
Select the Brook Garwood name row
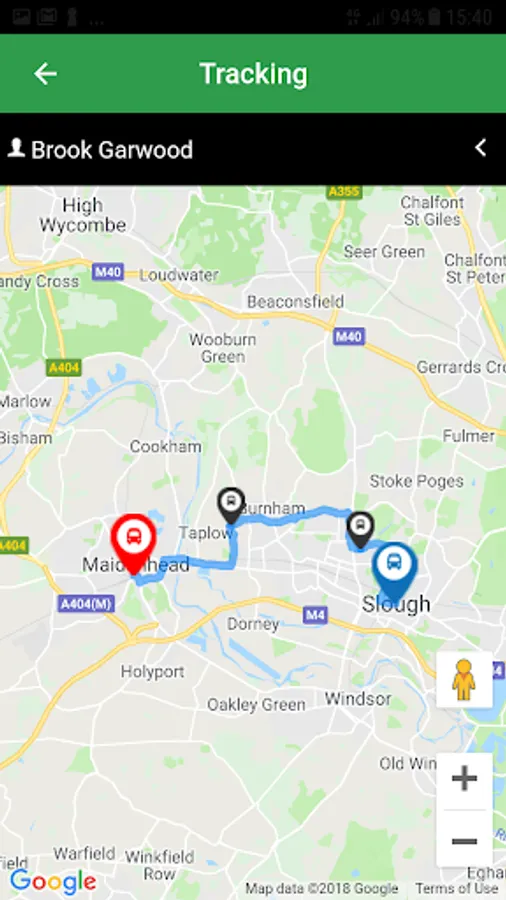click(253, 149)
